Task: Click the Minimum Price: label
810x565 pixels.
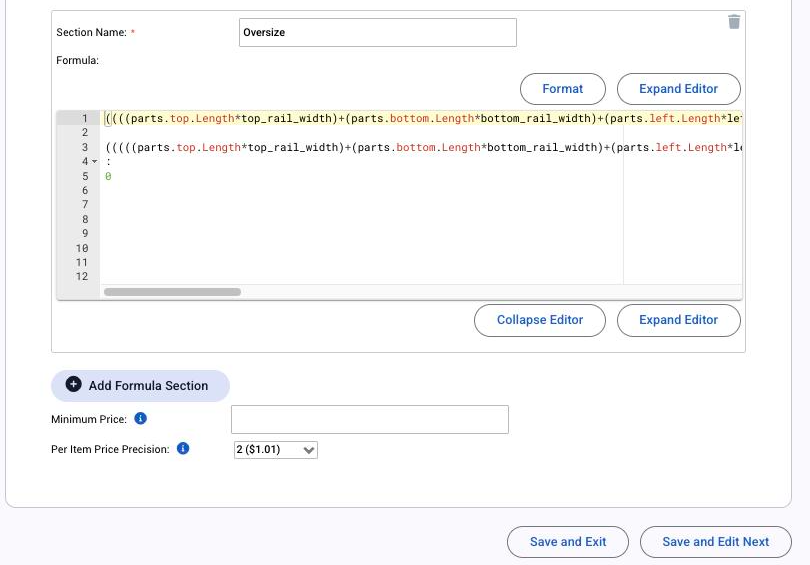Action: click(89, 419)
